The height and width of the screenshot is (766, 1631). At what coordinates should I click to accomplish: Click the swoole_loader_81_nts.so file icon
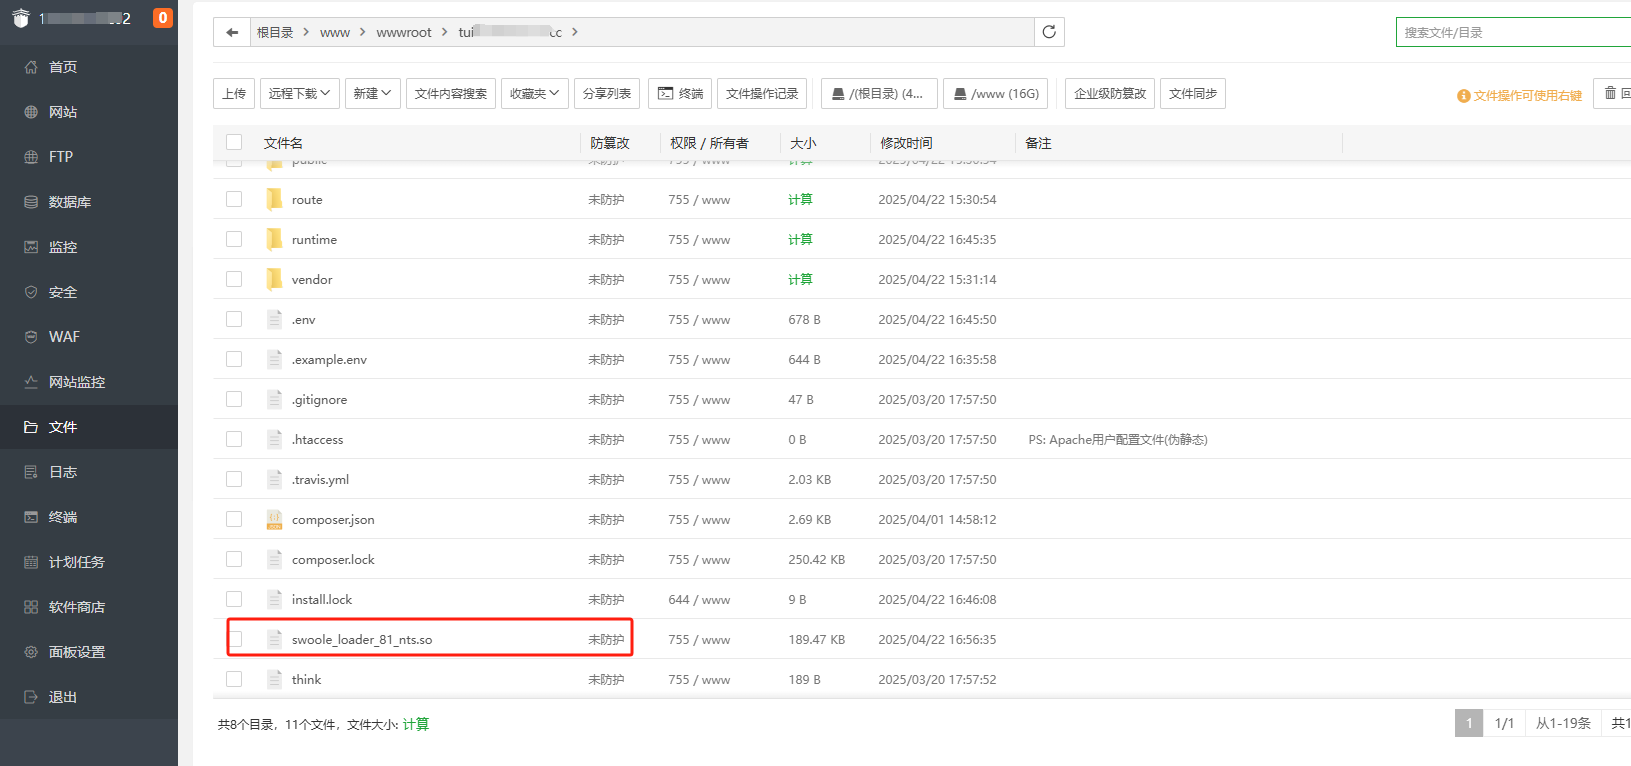tap(274, 639)
